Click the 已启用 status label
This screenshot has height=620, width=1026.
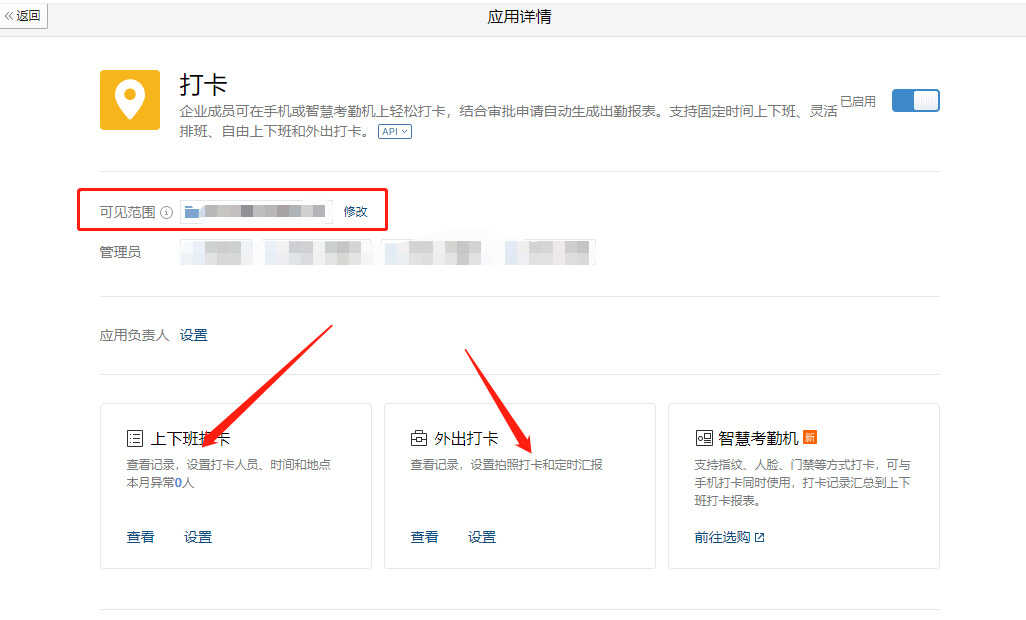[858, 101]
